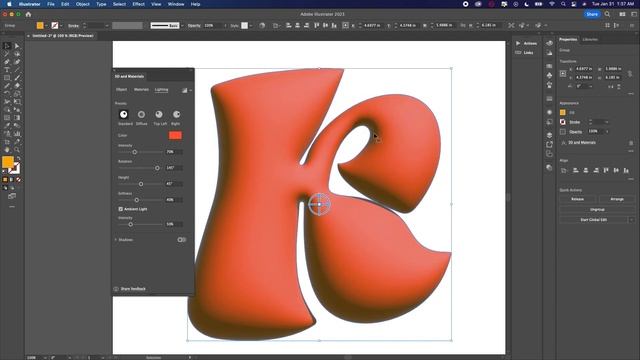Open Stroke weight dropdown in control bar

[107, 25]
